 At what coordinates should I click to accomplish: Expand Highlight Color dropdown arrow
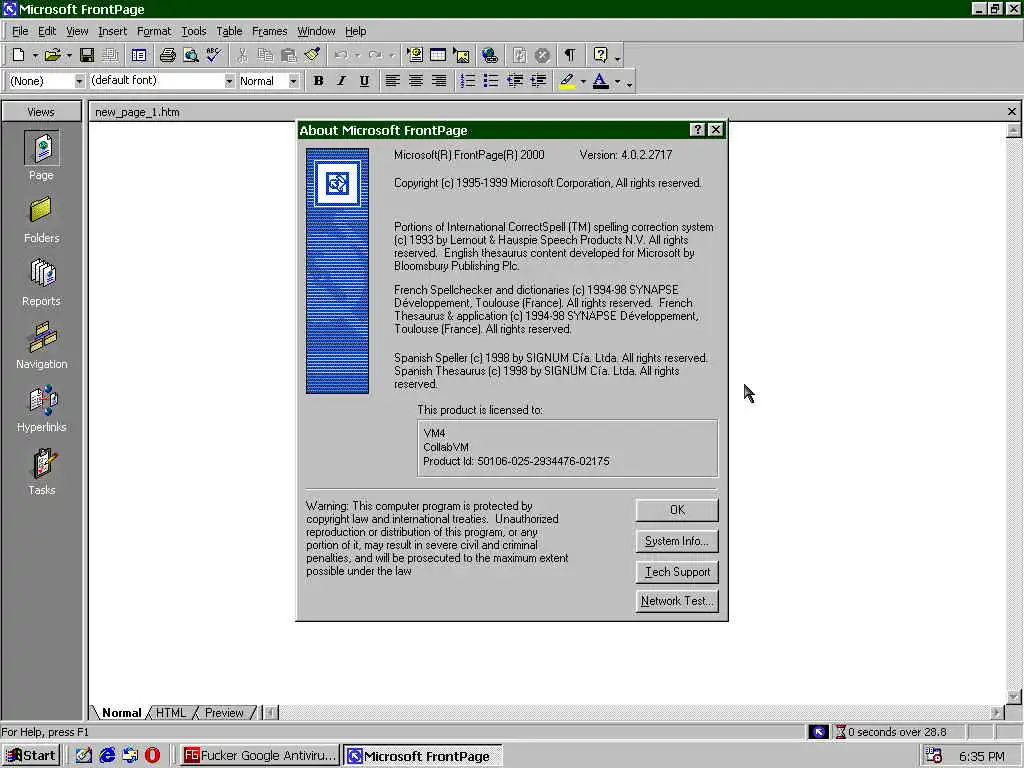click(x=583, y=82)
